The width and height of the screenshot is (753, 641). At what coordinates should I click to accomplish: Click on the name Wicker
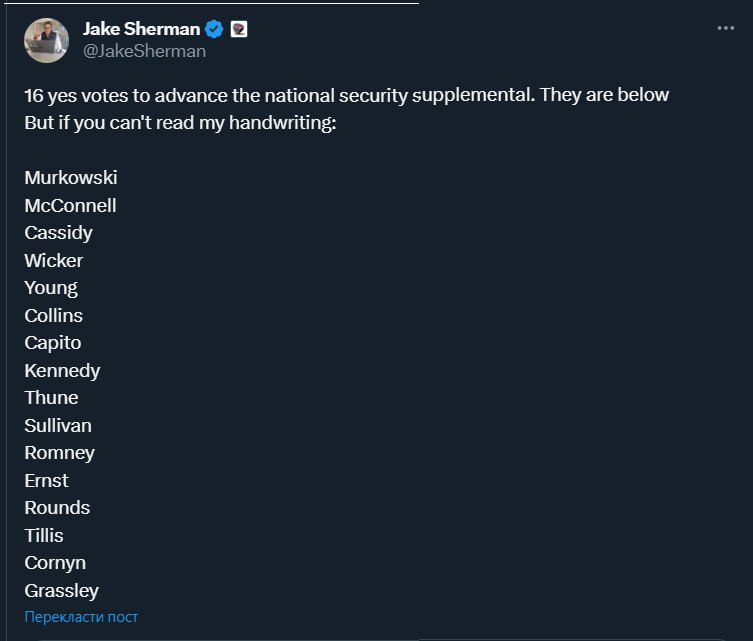click(54, 260)
